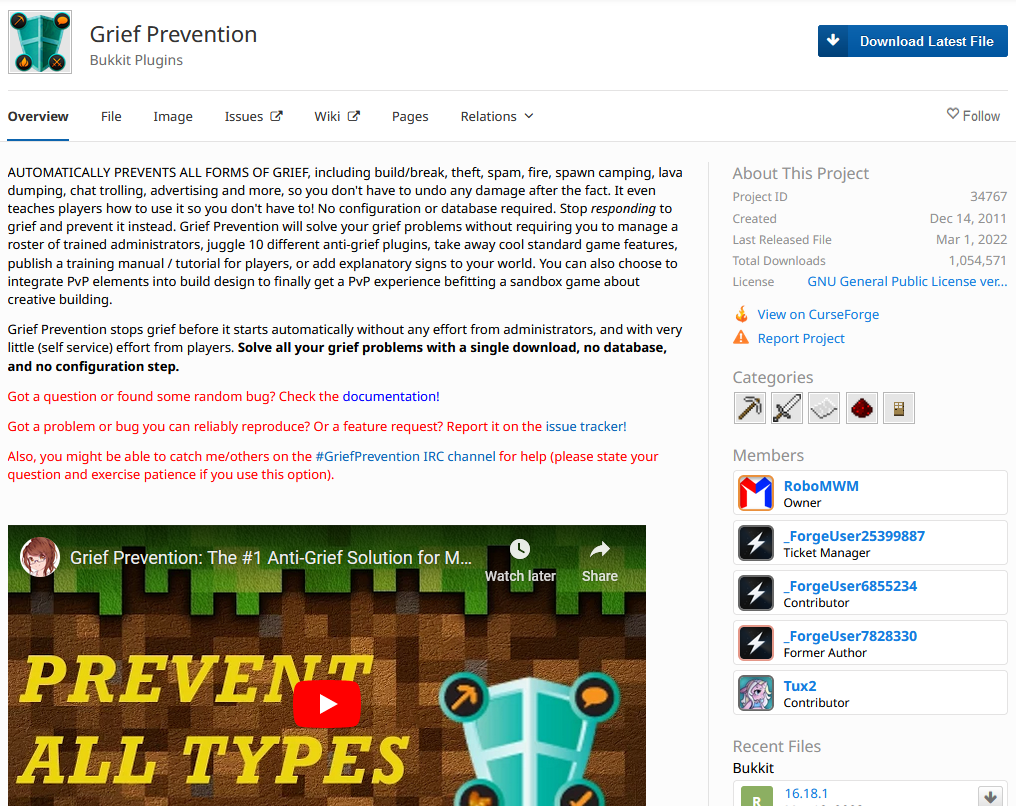1016x806 pixels.
Task: Click the Project ID value 34767
Action: [988, 196]
